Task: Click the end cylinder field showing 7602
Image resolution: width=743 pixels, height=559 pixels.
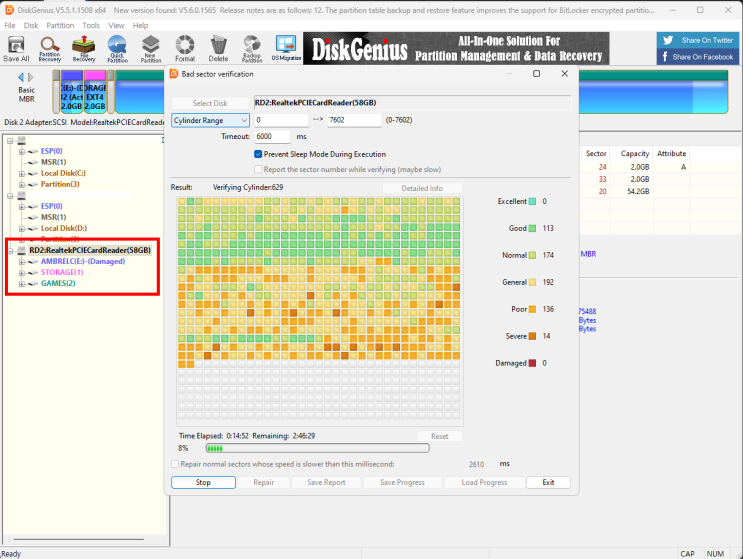Action: 354,120
